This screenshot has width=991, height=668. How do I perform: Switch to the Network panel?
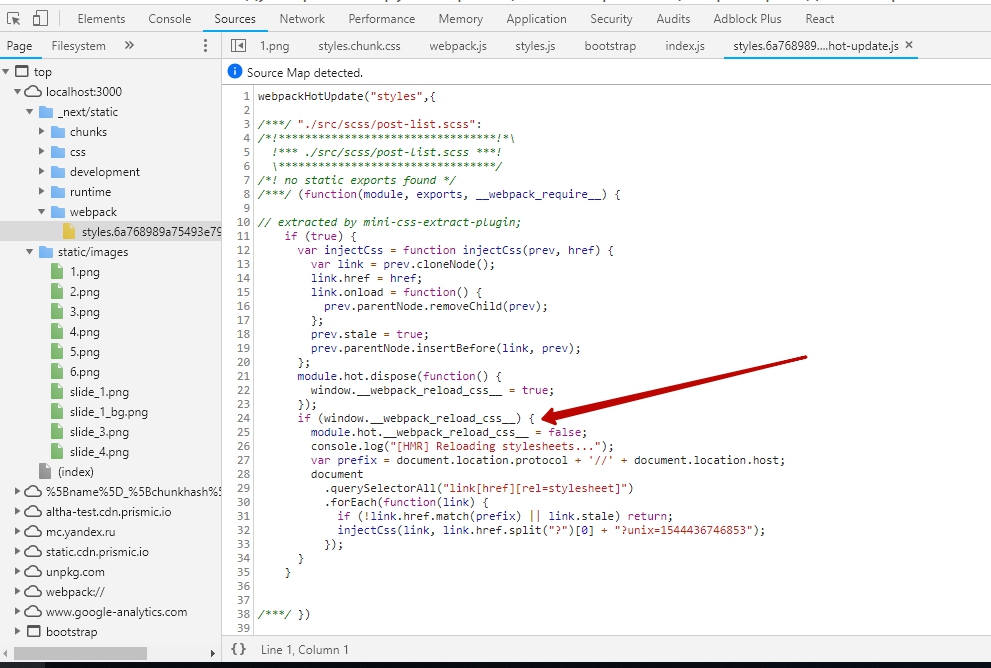click(301, 18)
